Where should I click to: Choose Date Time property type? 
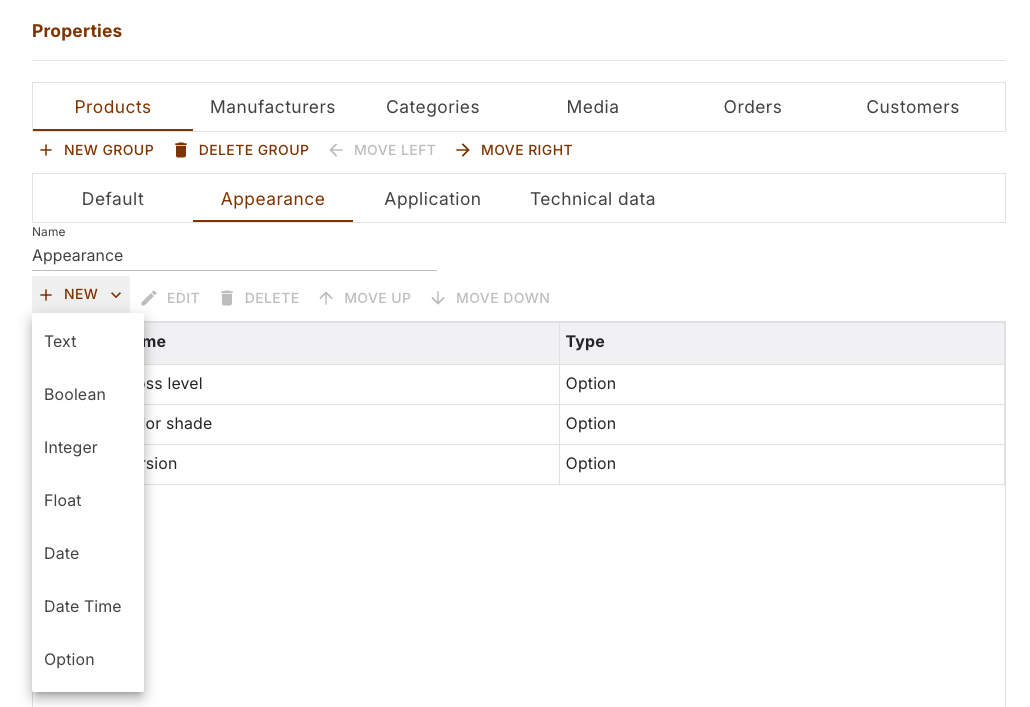click(88, 606)
